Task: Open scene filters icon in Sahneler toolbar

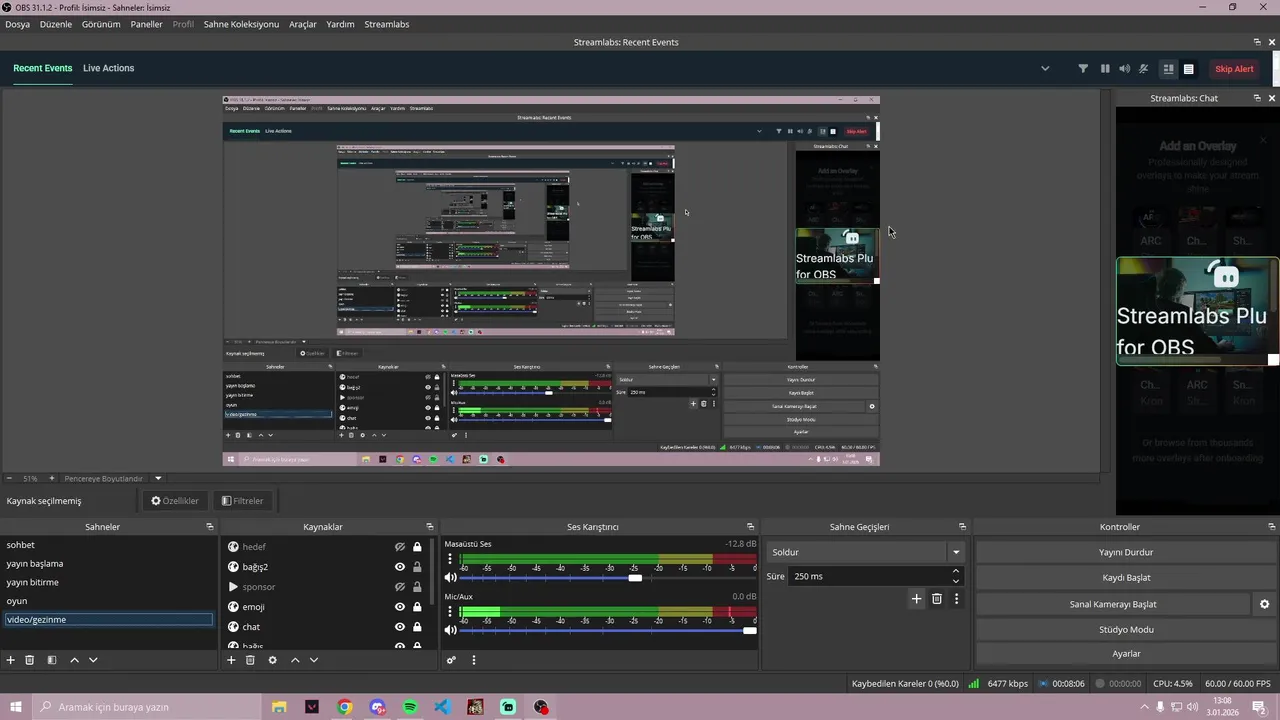Action: point(52,660)
